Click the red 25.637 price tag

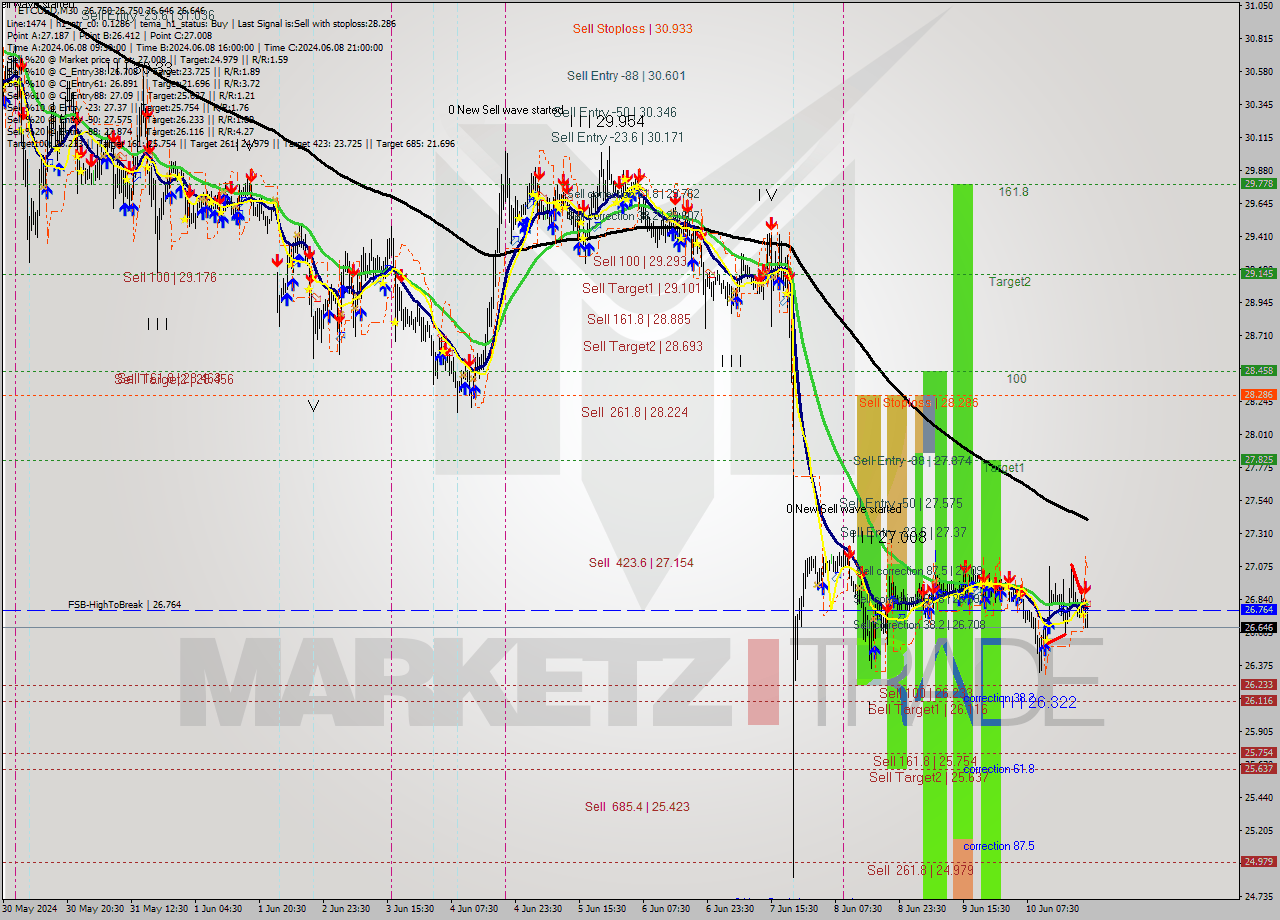click(1258, 769)
